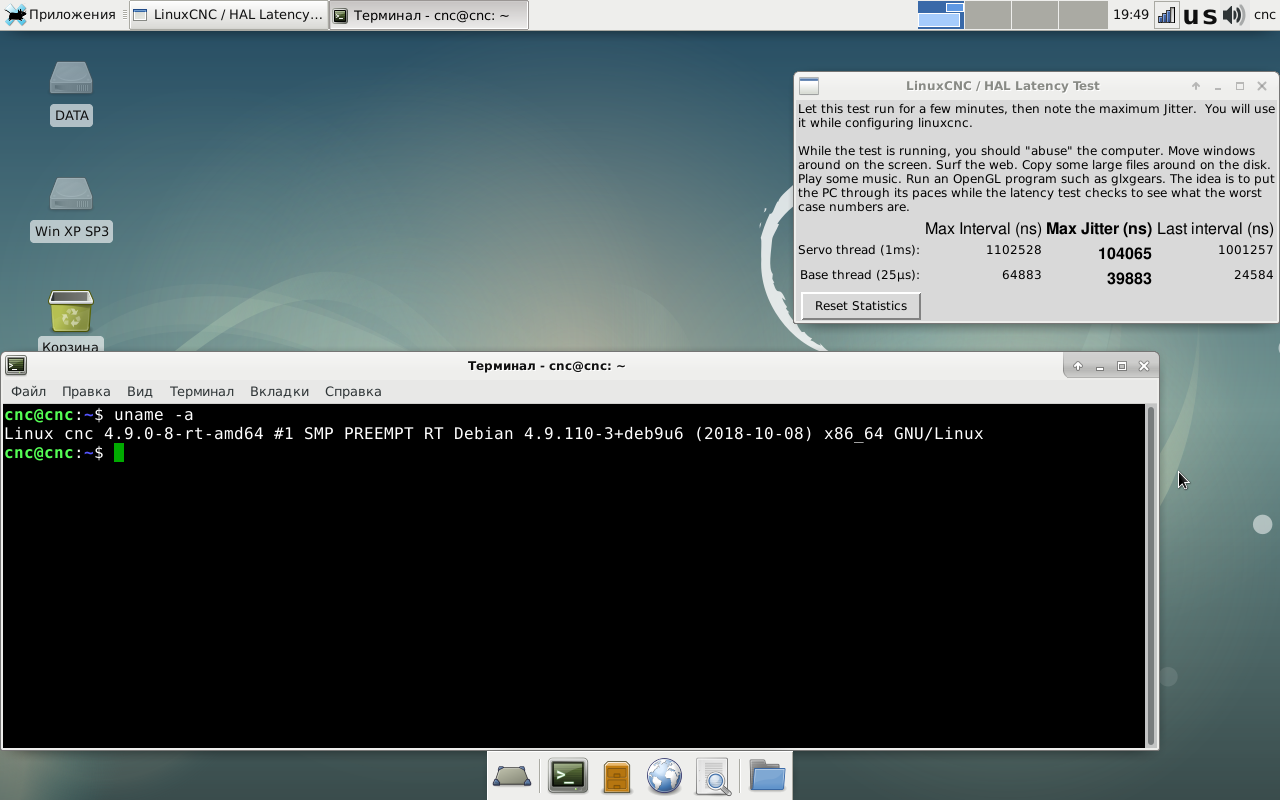The height and width of the screenshot is (800, 1280).
Task: Launch the web browser globe icon
Action: (x=665, y=776)
